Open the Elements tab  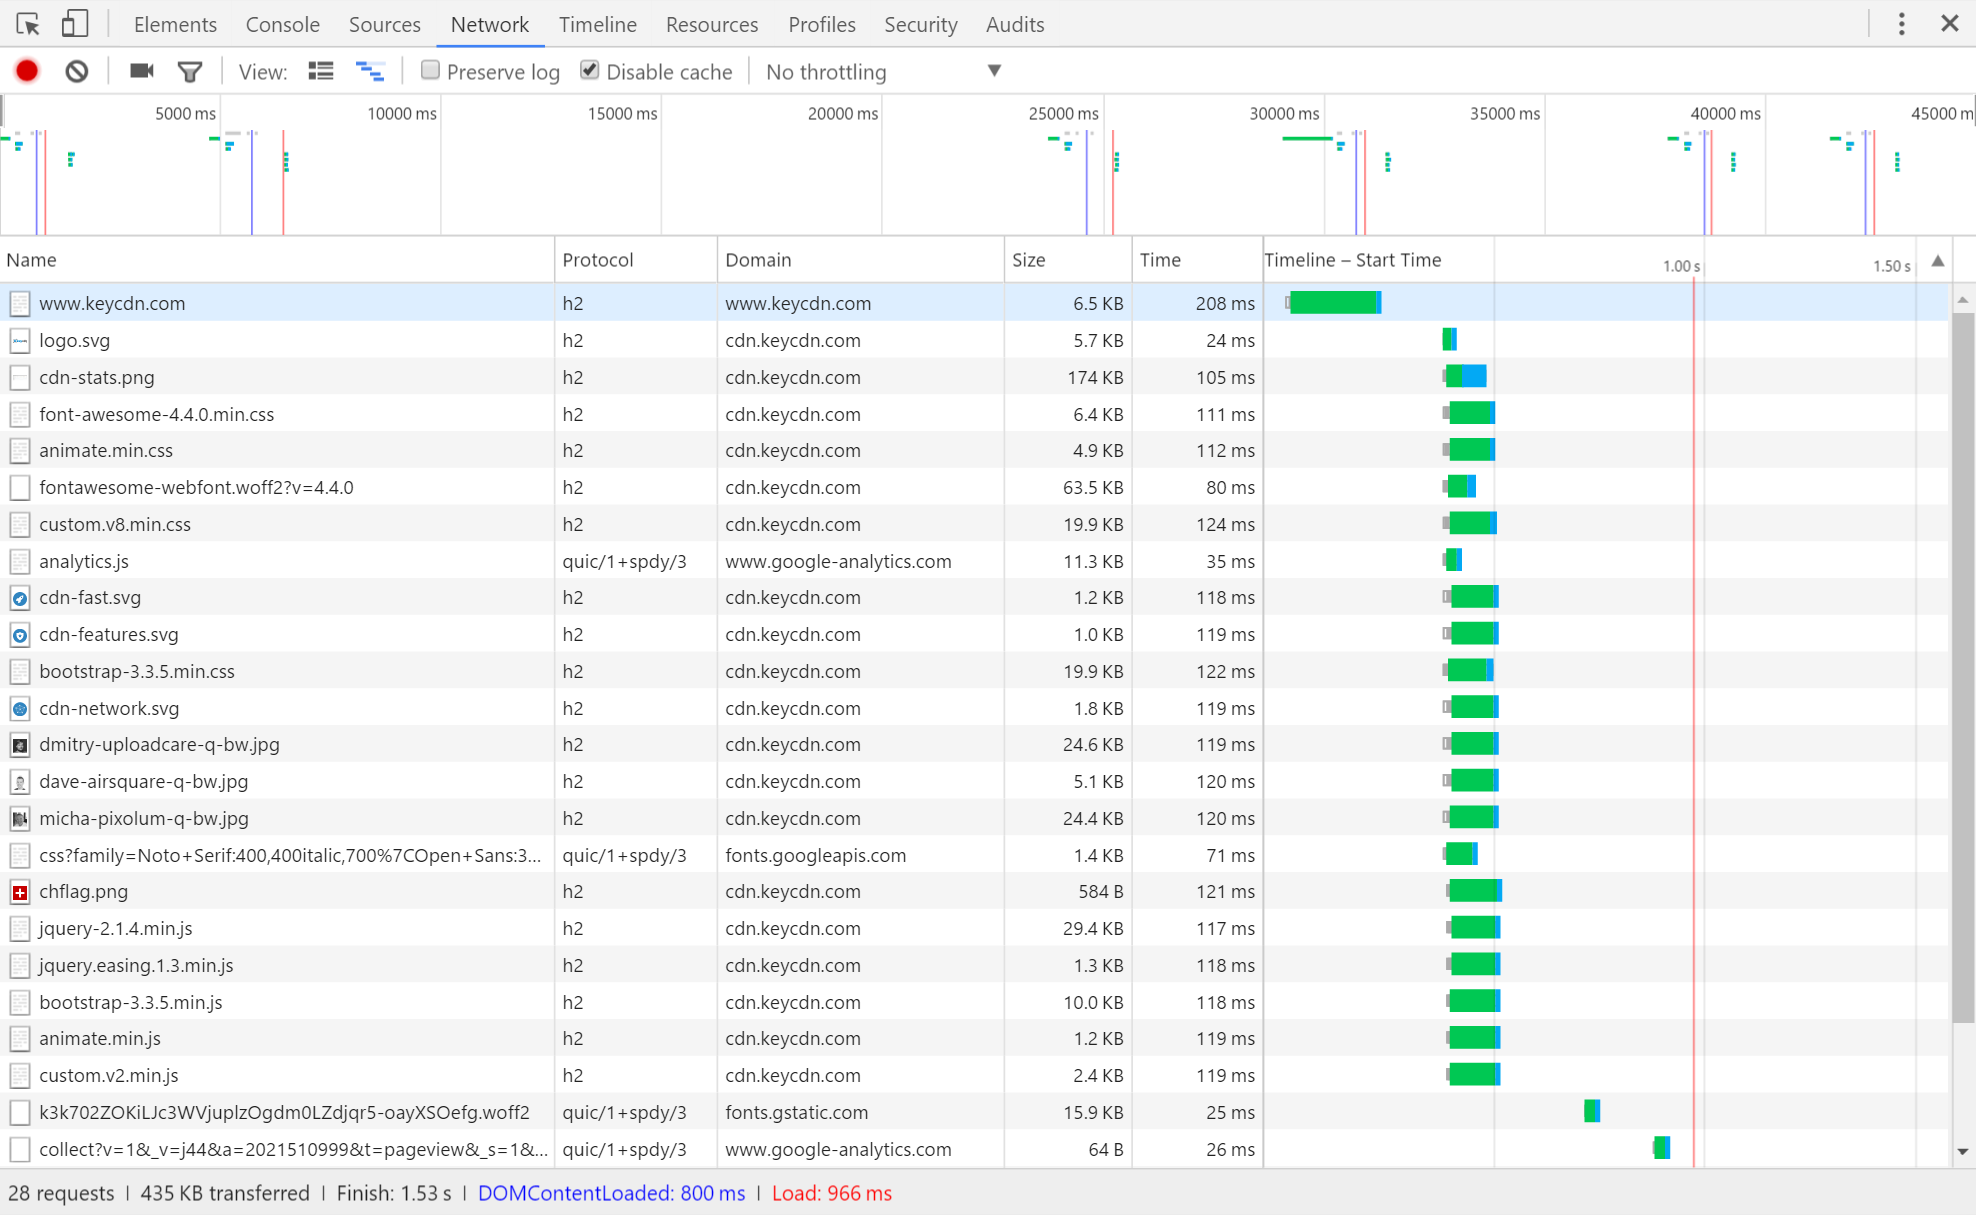[175, 24]
